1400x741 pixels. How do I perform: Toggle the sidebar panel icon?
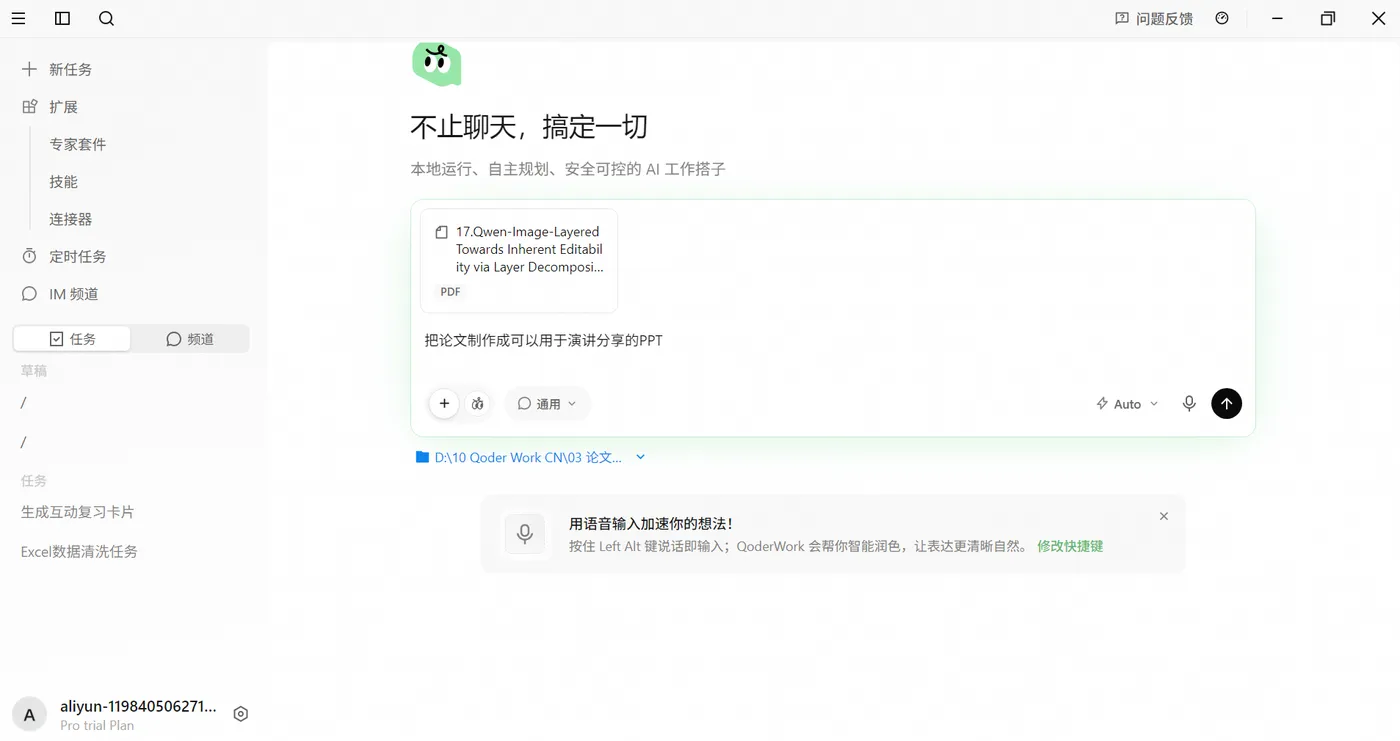(62, 18)
